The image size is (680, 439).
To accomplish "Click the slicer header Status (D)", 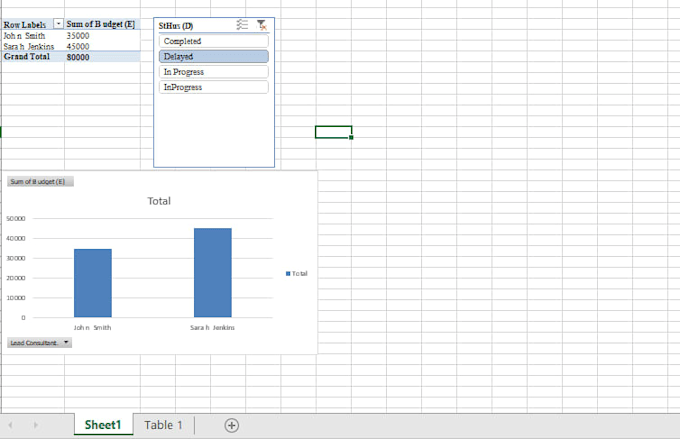I will coord(176,26).
